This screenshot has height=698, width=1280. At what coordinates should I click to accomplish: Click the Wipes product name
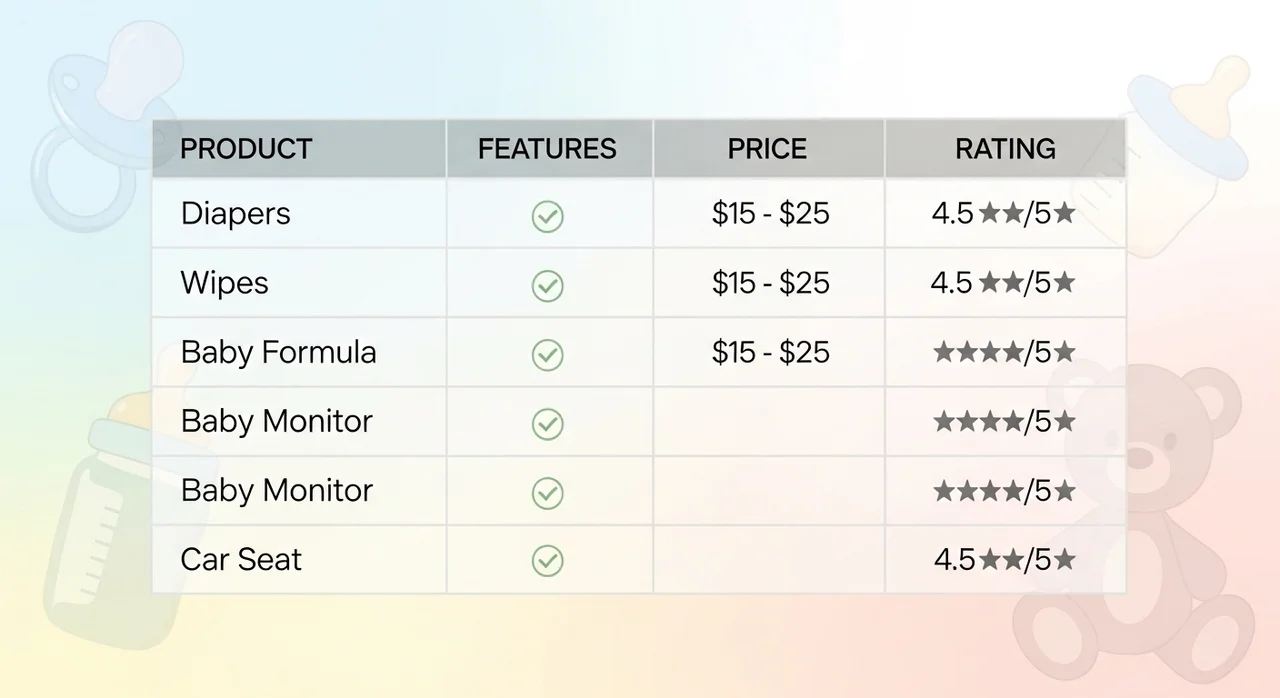coord(225,283)
